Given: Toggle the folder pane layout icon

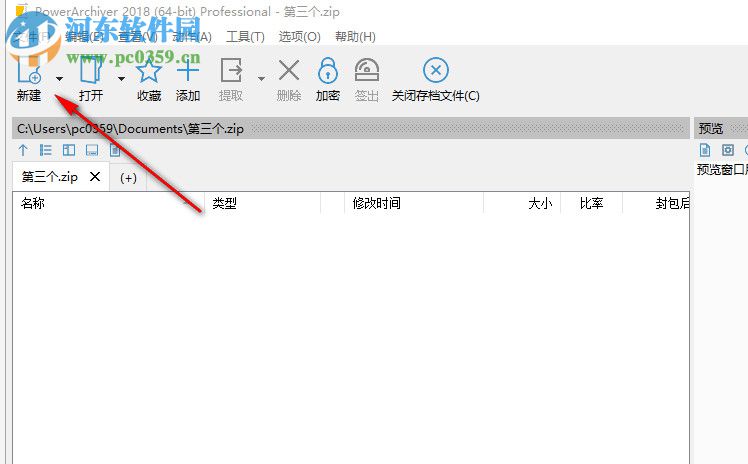Looking at the screenshot, I should 69,150.
